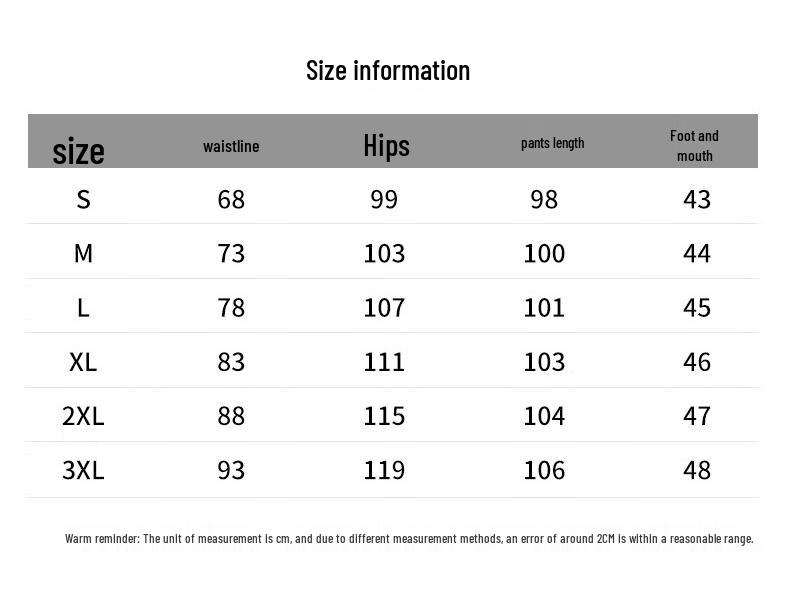Image resolution: width=790 pixels, height=593 pixels.
Task: Select the "size" column header
Action: click(x=78, y=151)
